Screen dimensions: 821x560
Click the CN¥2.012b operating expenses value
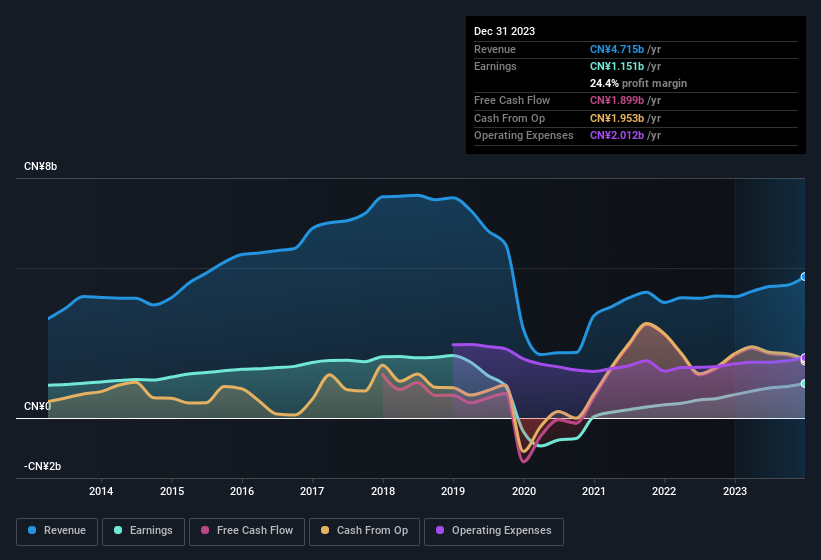617,135
